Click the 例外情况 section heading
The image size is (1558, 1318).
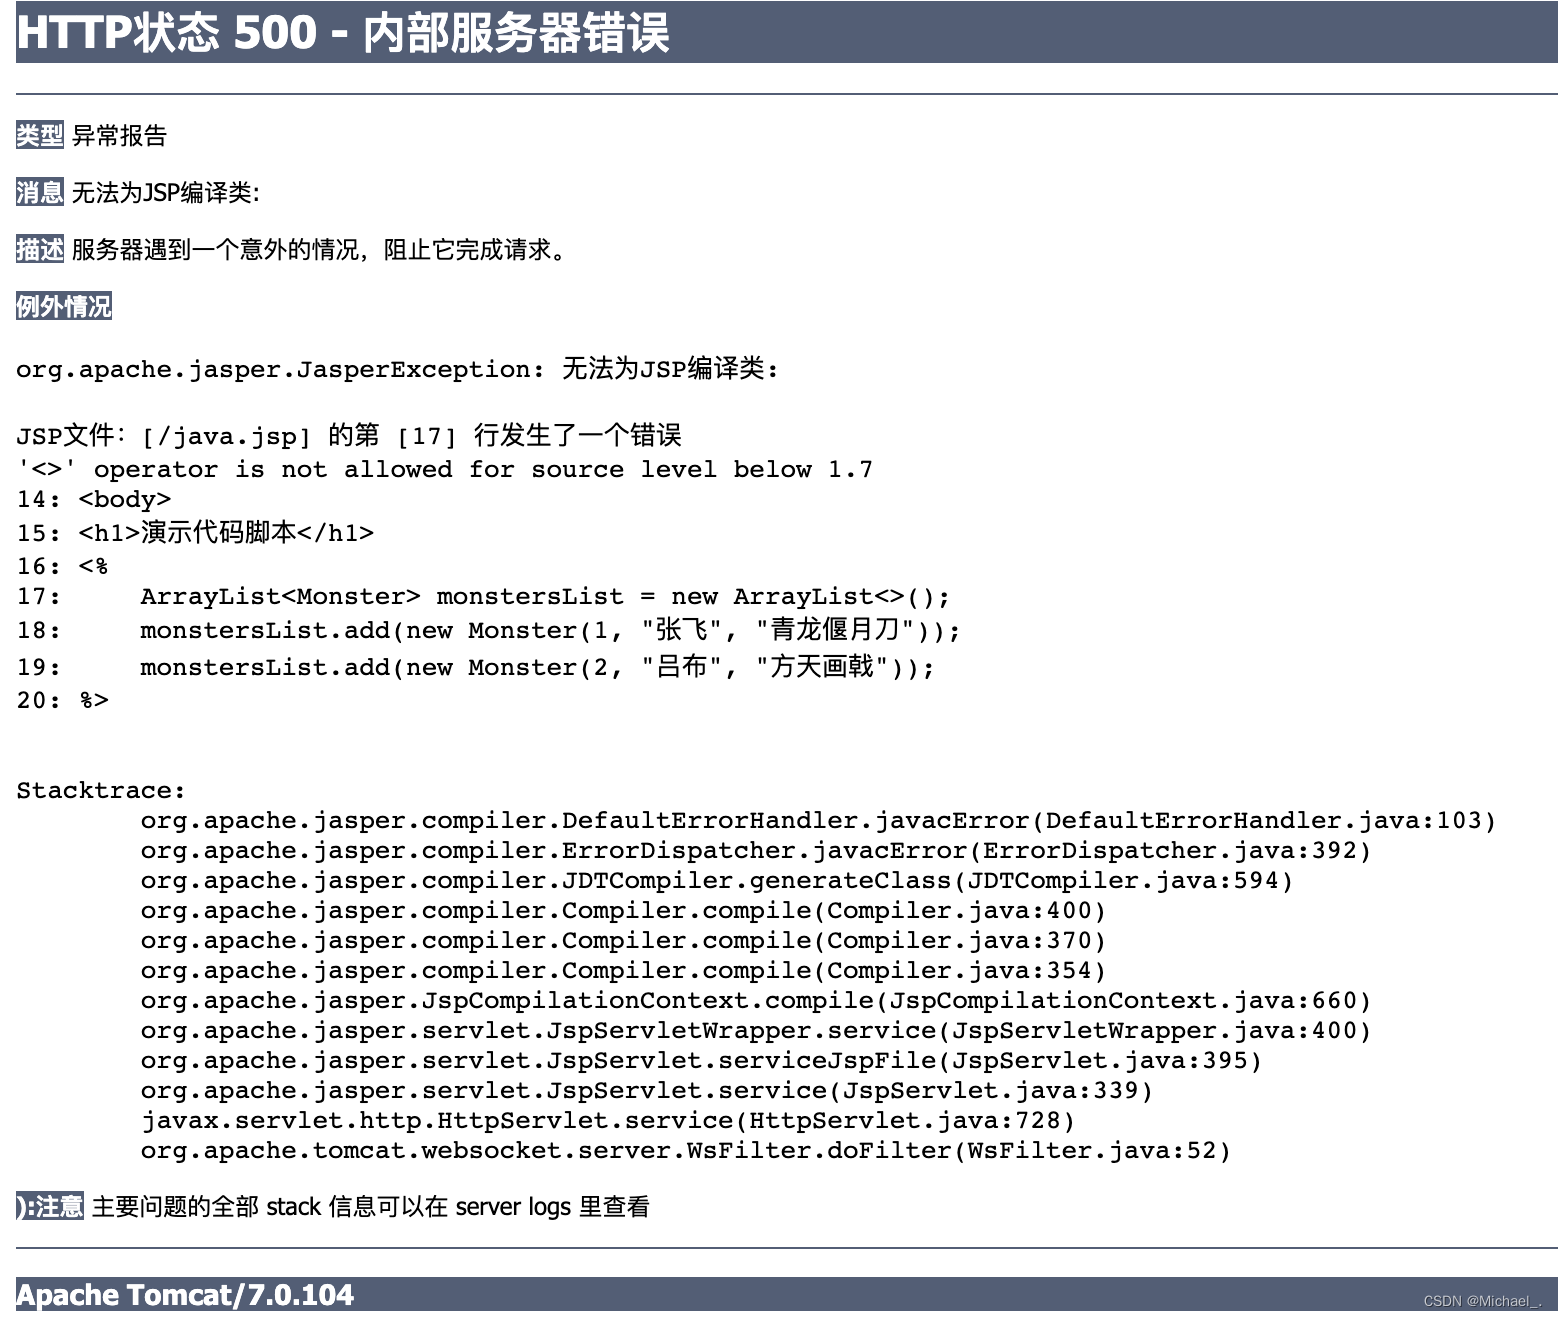point(63,306)
